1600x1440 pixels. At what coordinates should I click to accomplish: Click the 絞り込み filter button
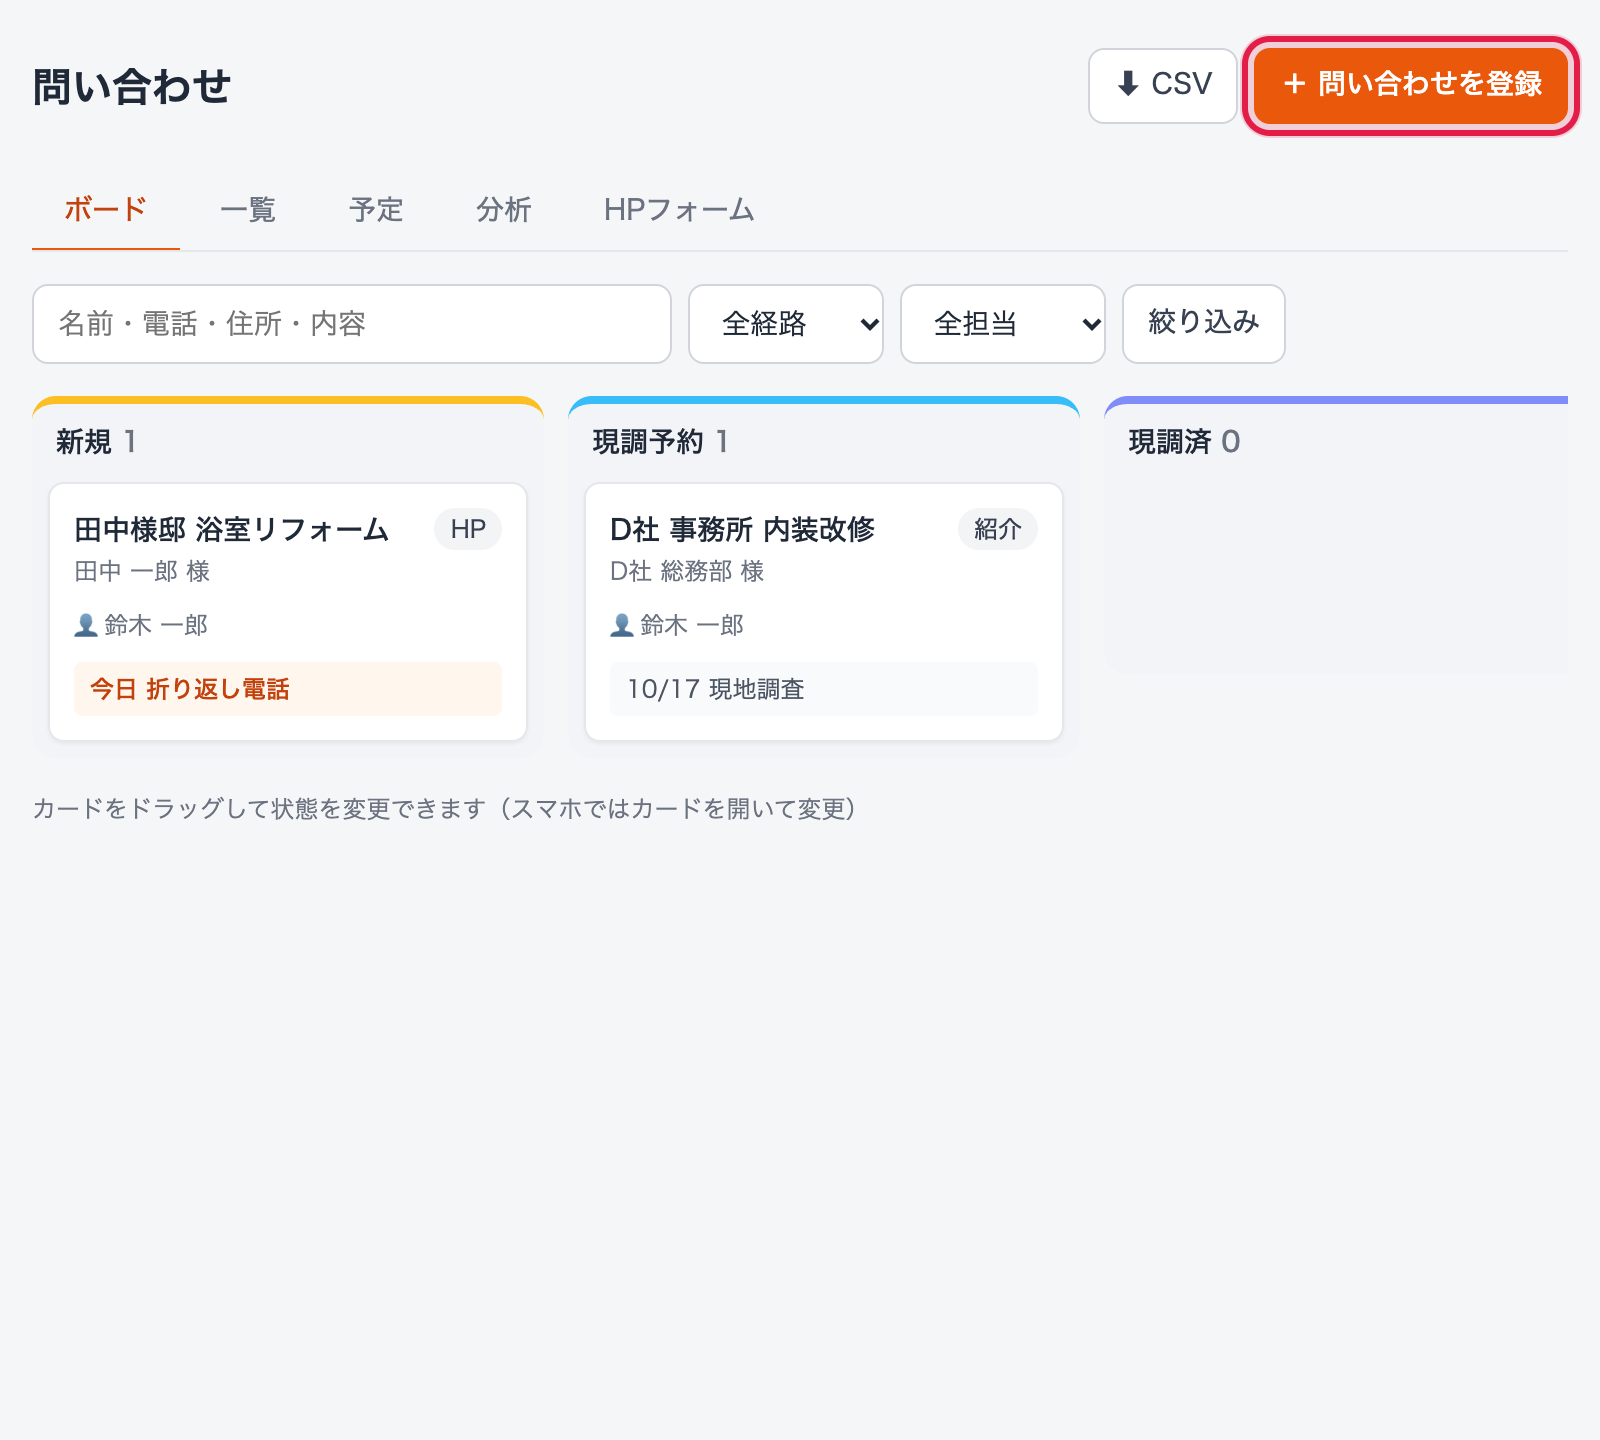tap(1204, 324)
